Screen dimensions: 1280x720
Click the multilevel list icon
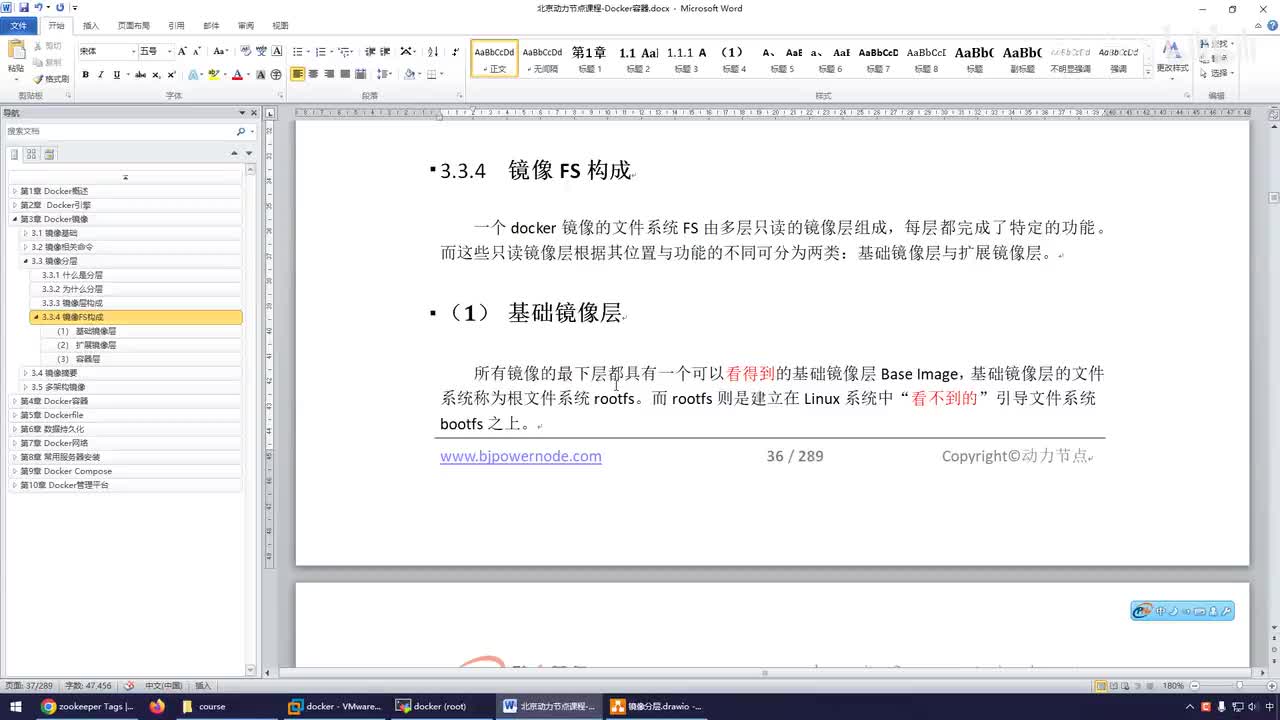343,51
